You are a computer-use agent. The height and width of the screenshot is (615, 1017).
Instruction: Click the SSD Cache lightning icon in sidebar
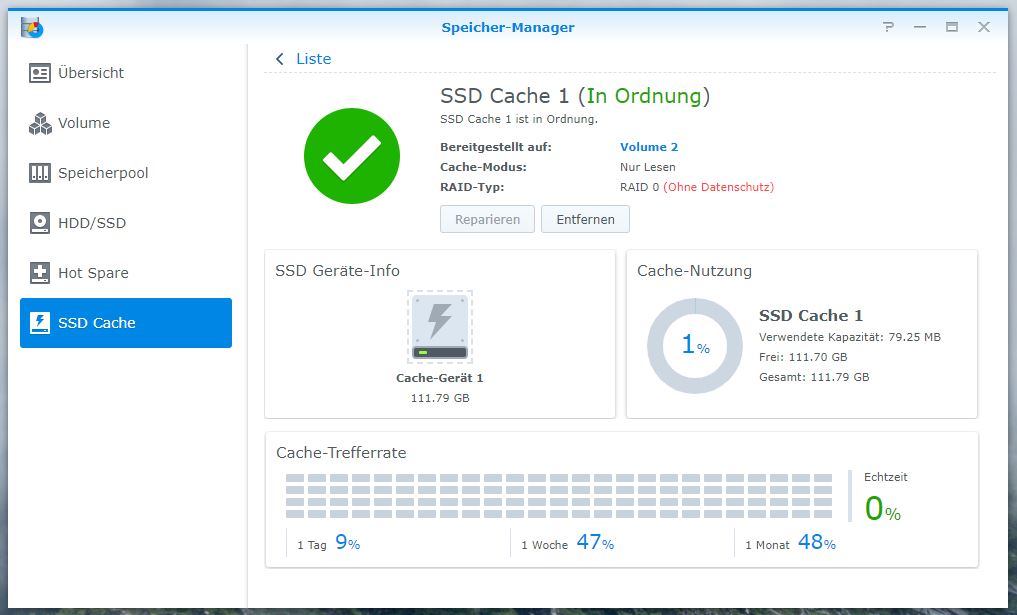click(x=40, y=323)
